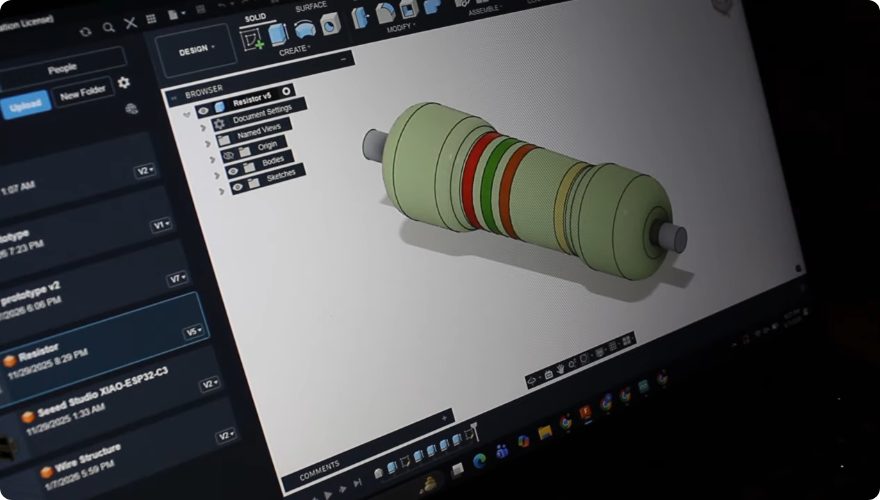Viewport: 880px width, 500px height.
Task: Close the data panel with the X
Action: [130, 23]
